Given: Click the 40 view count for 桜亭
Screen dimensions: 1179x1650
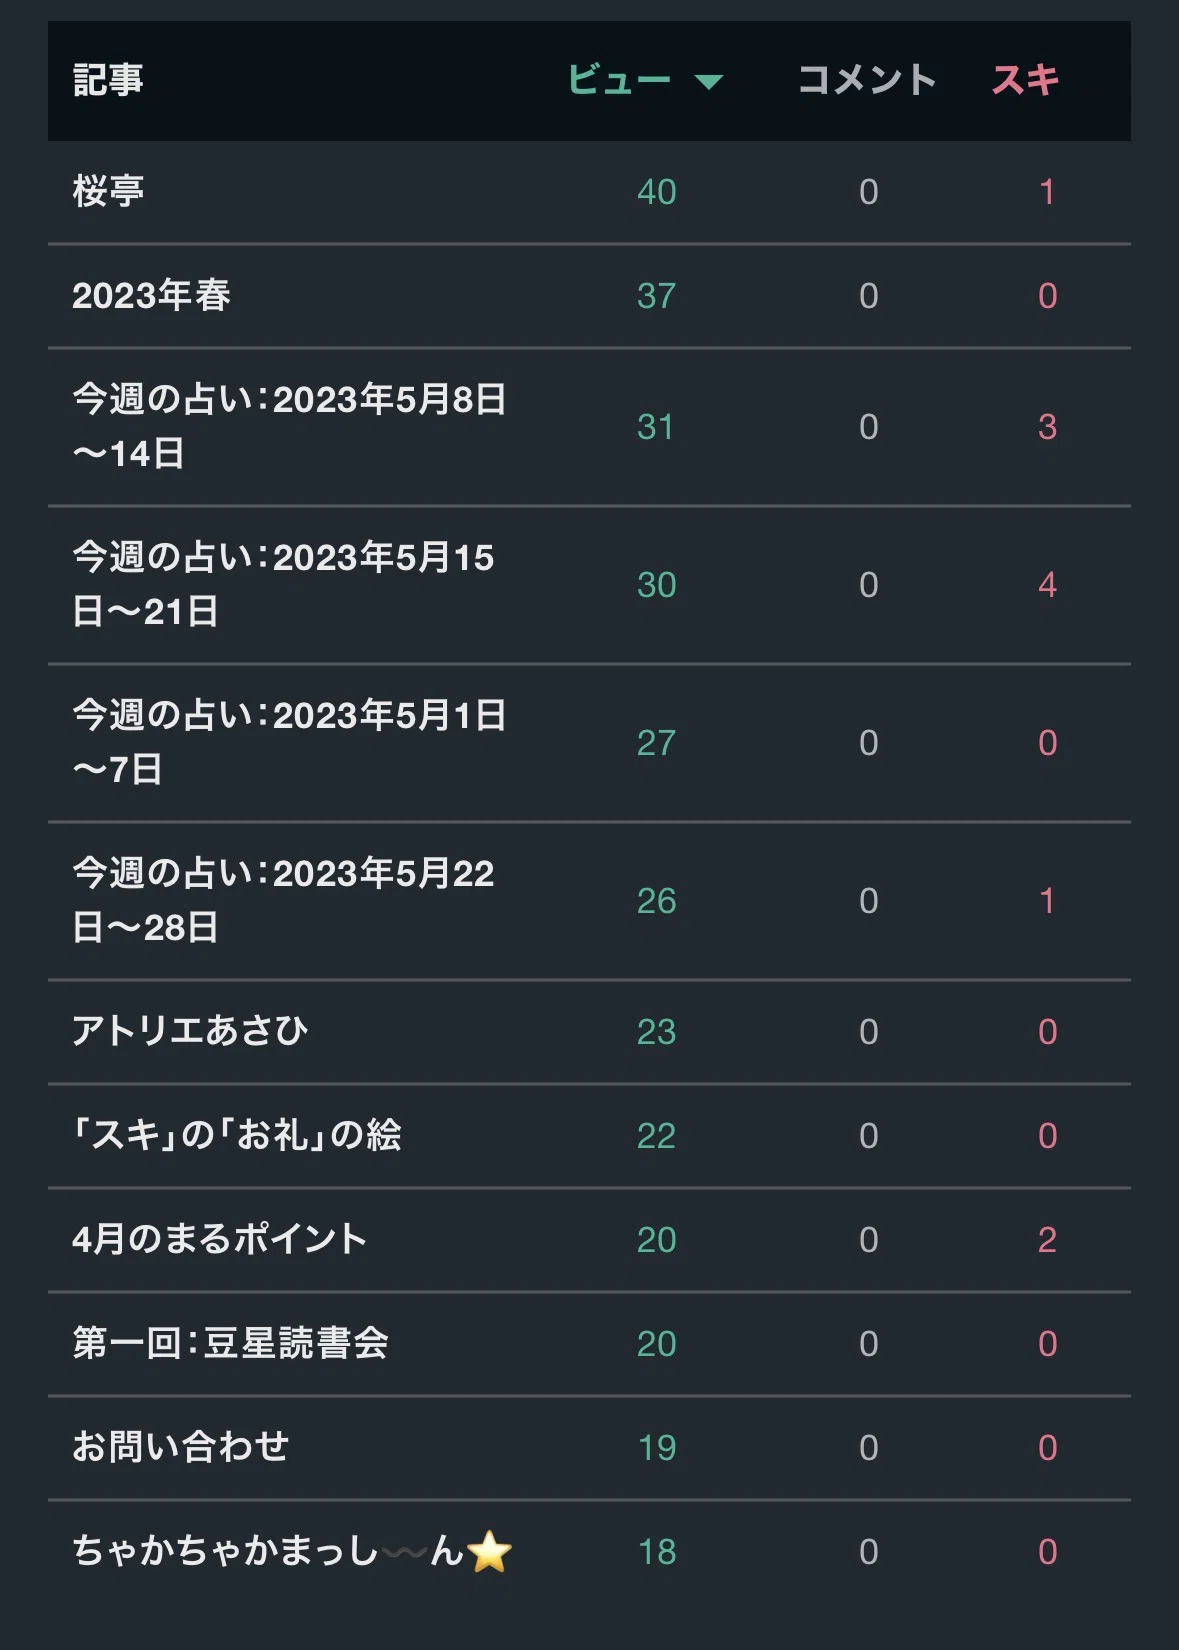Looking at the screenshot, I should coord(657,192).
